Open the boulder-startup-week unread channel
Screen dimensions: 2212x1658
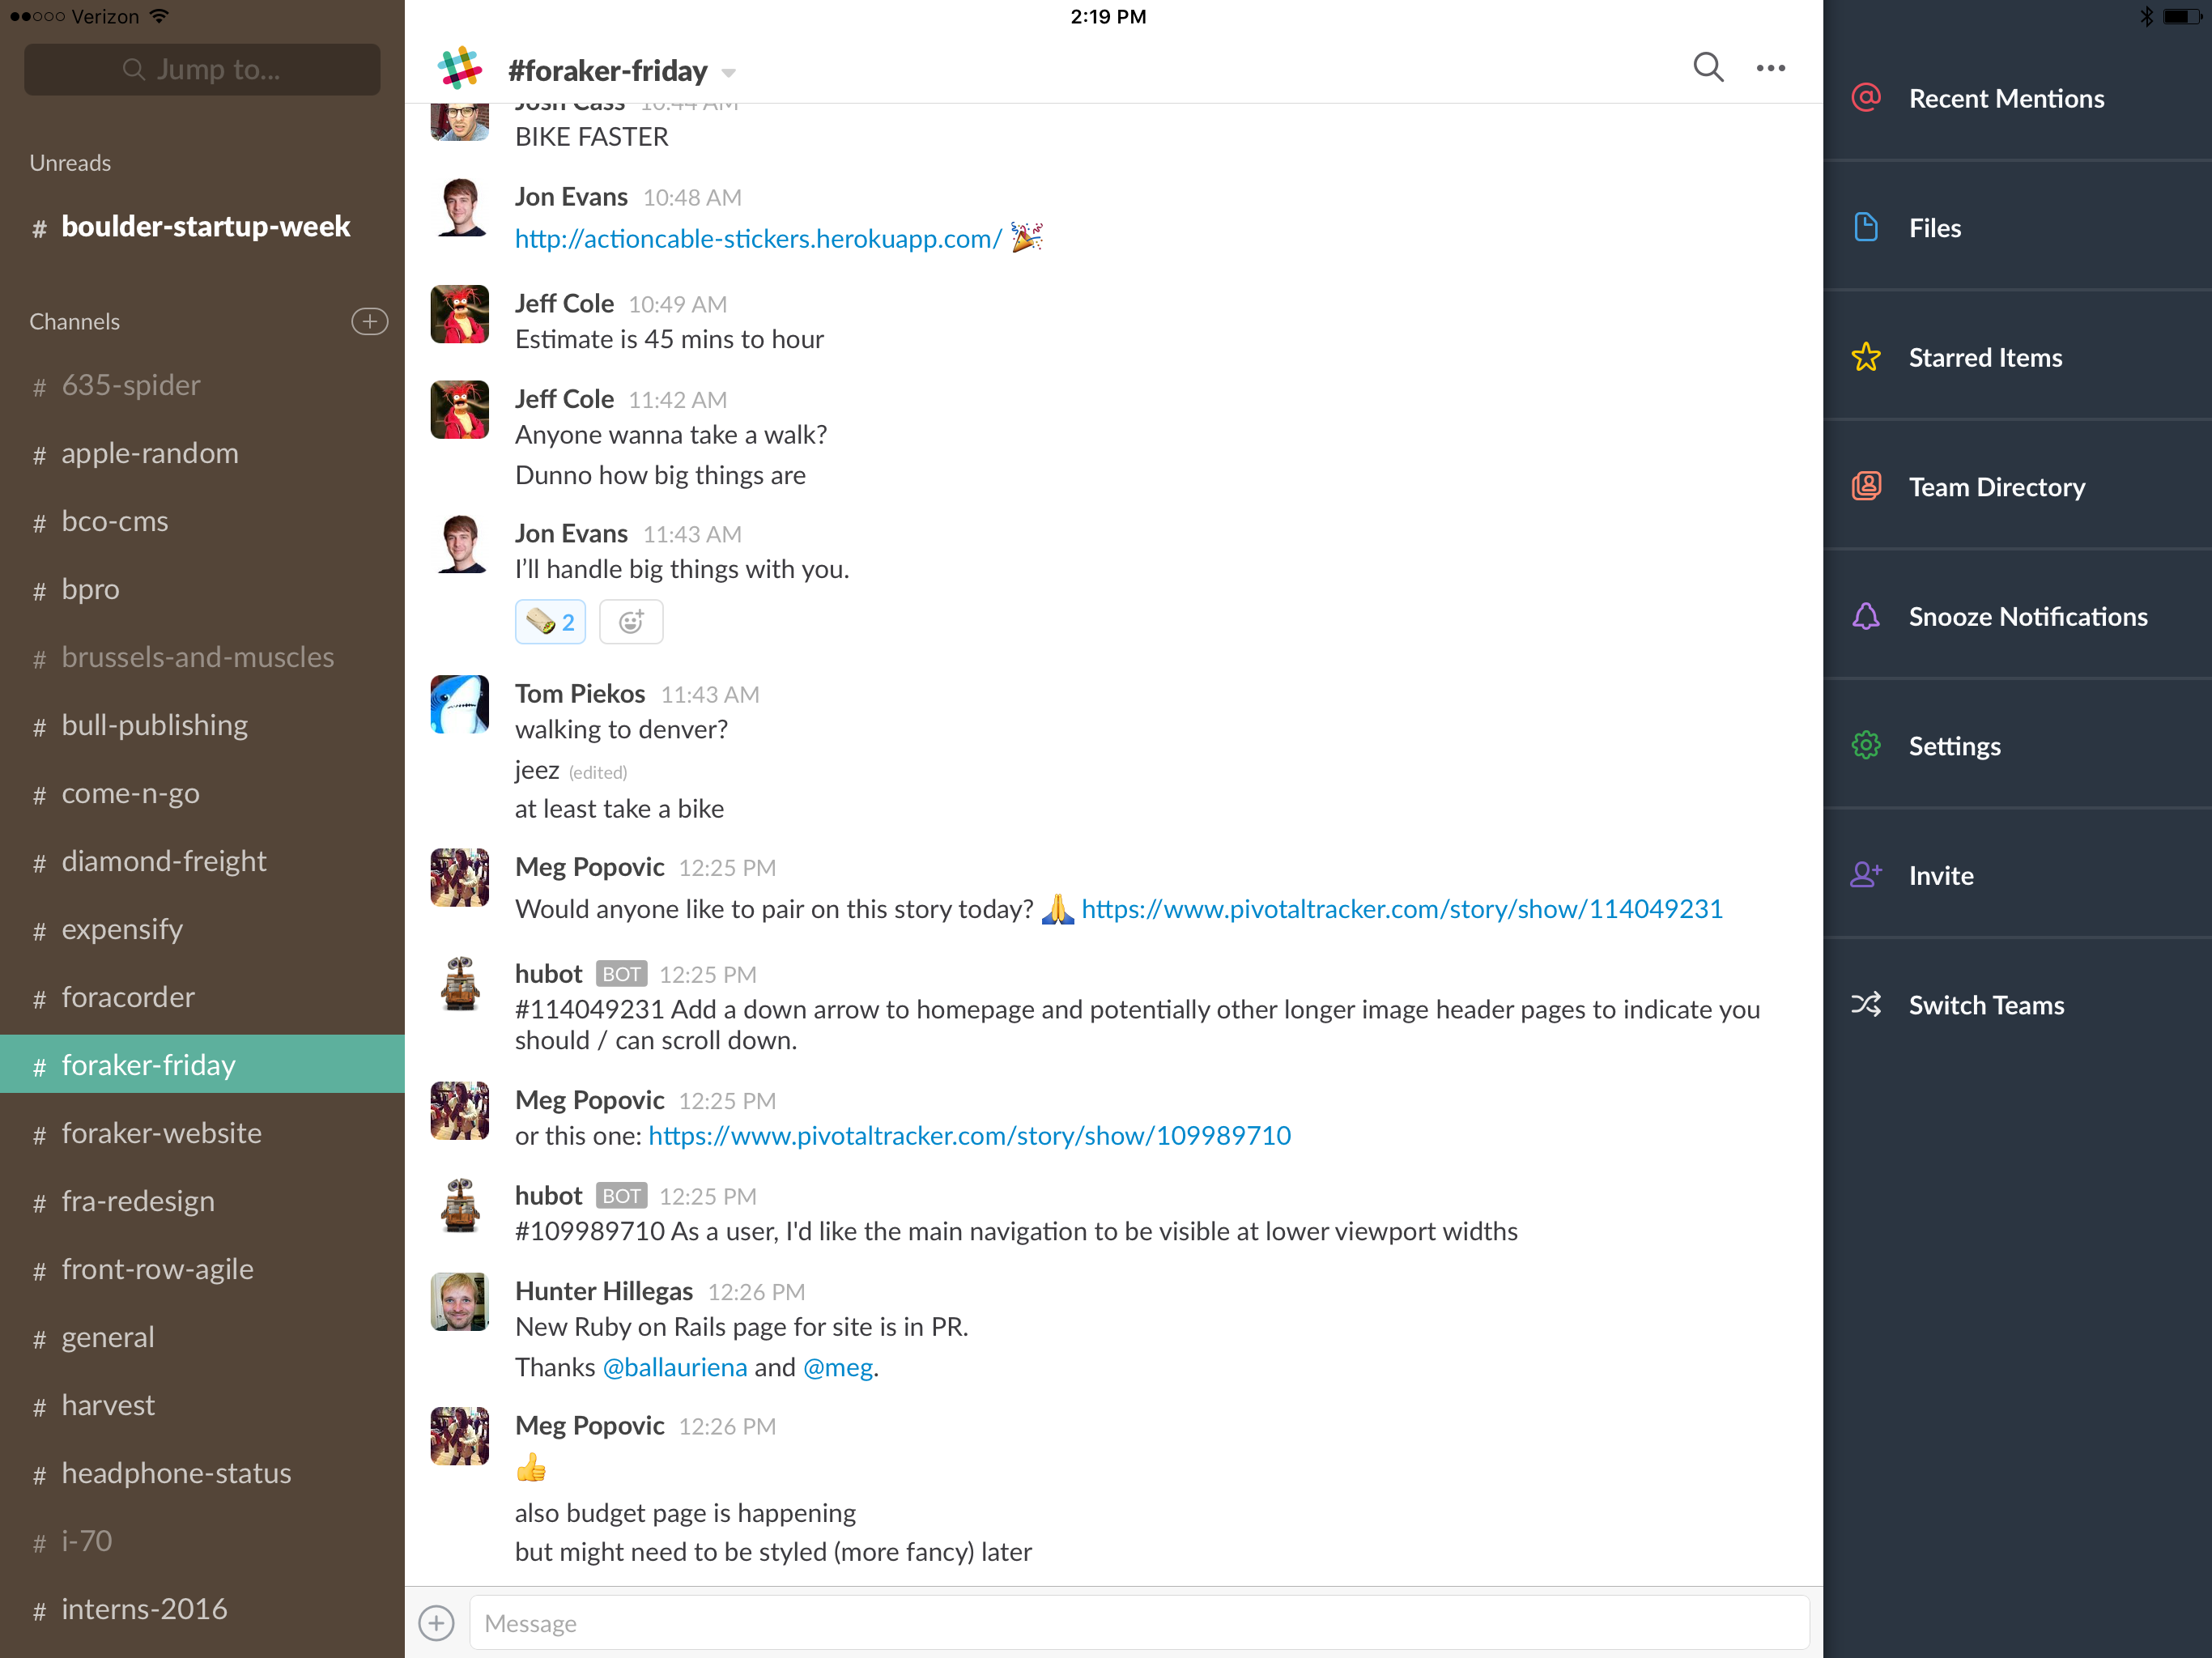coord(205,226)
